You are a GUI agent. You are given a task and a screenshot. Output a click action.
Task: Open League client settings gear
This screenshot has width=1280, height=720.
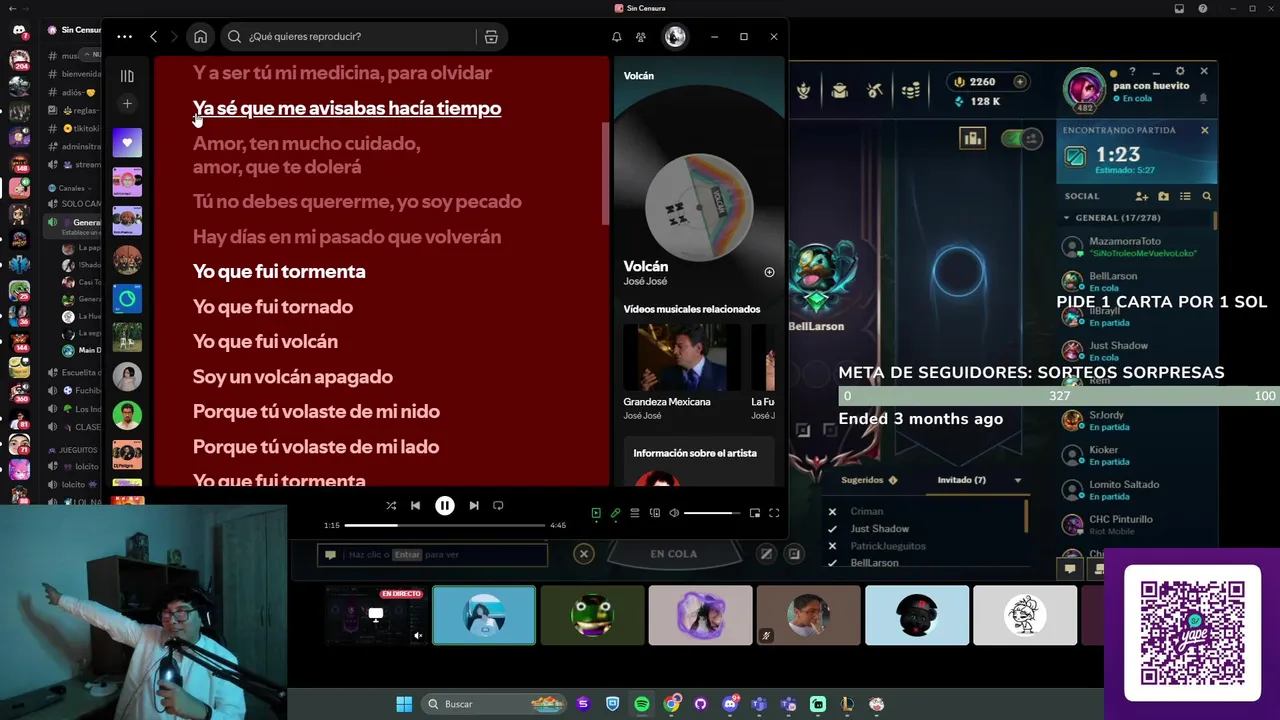pos(1180,71)
